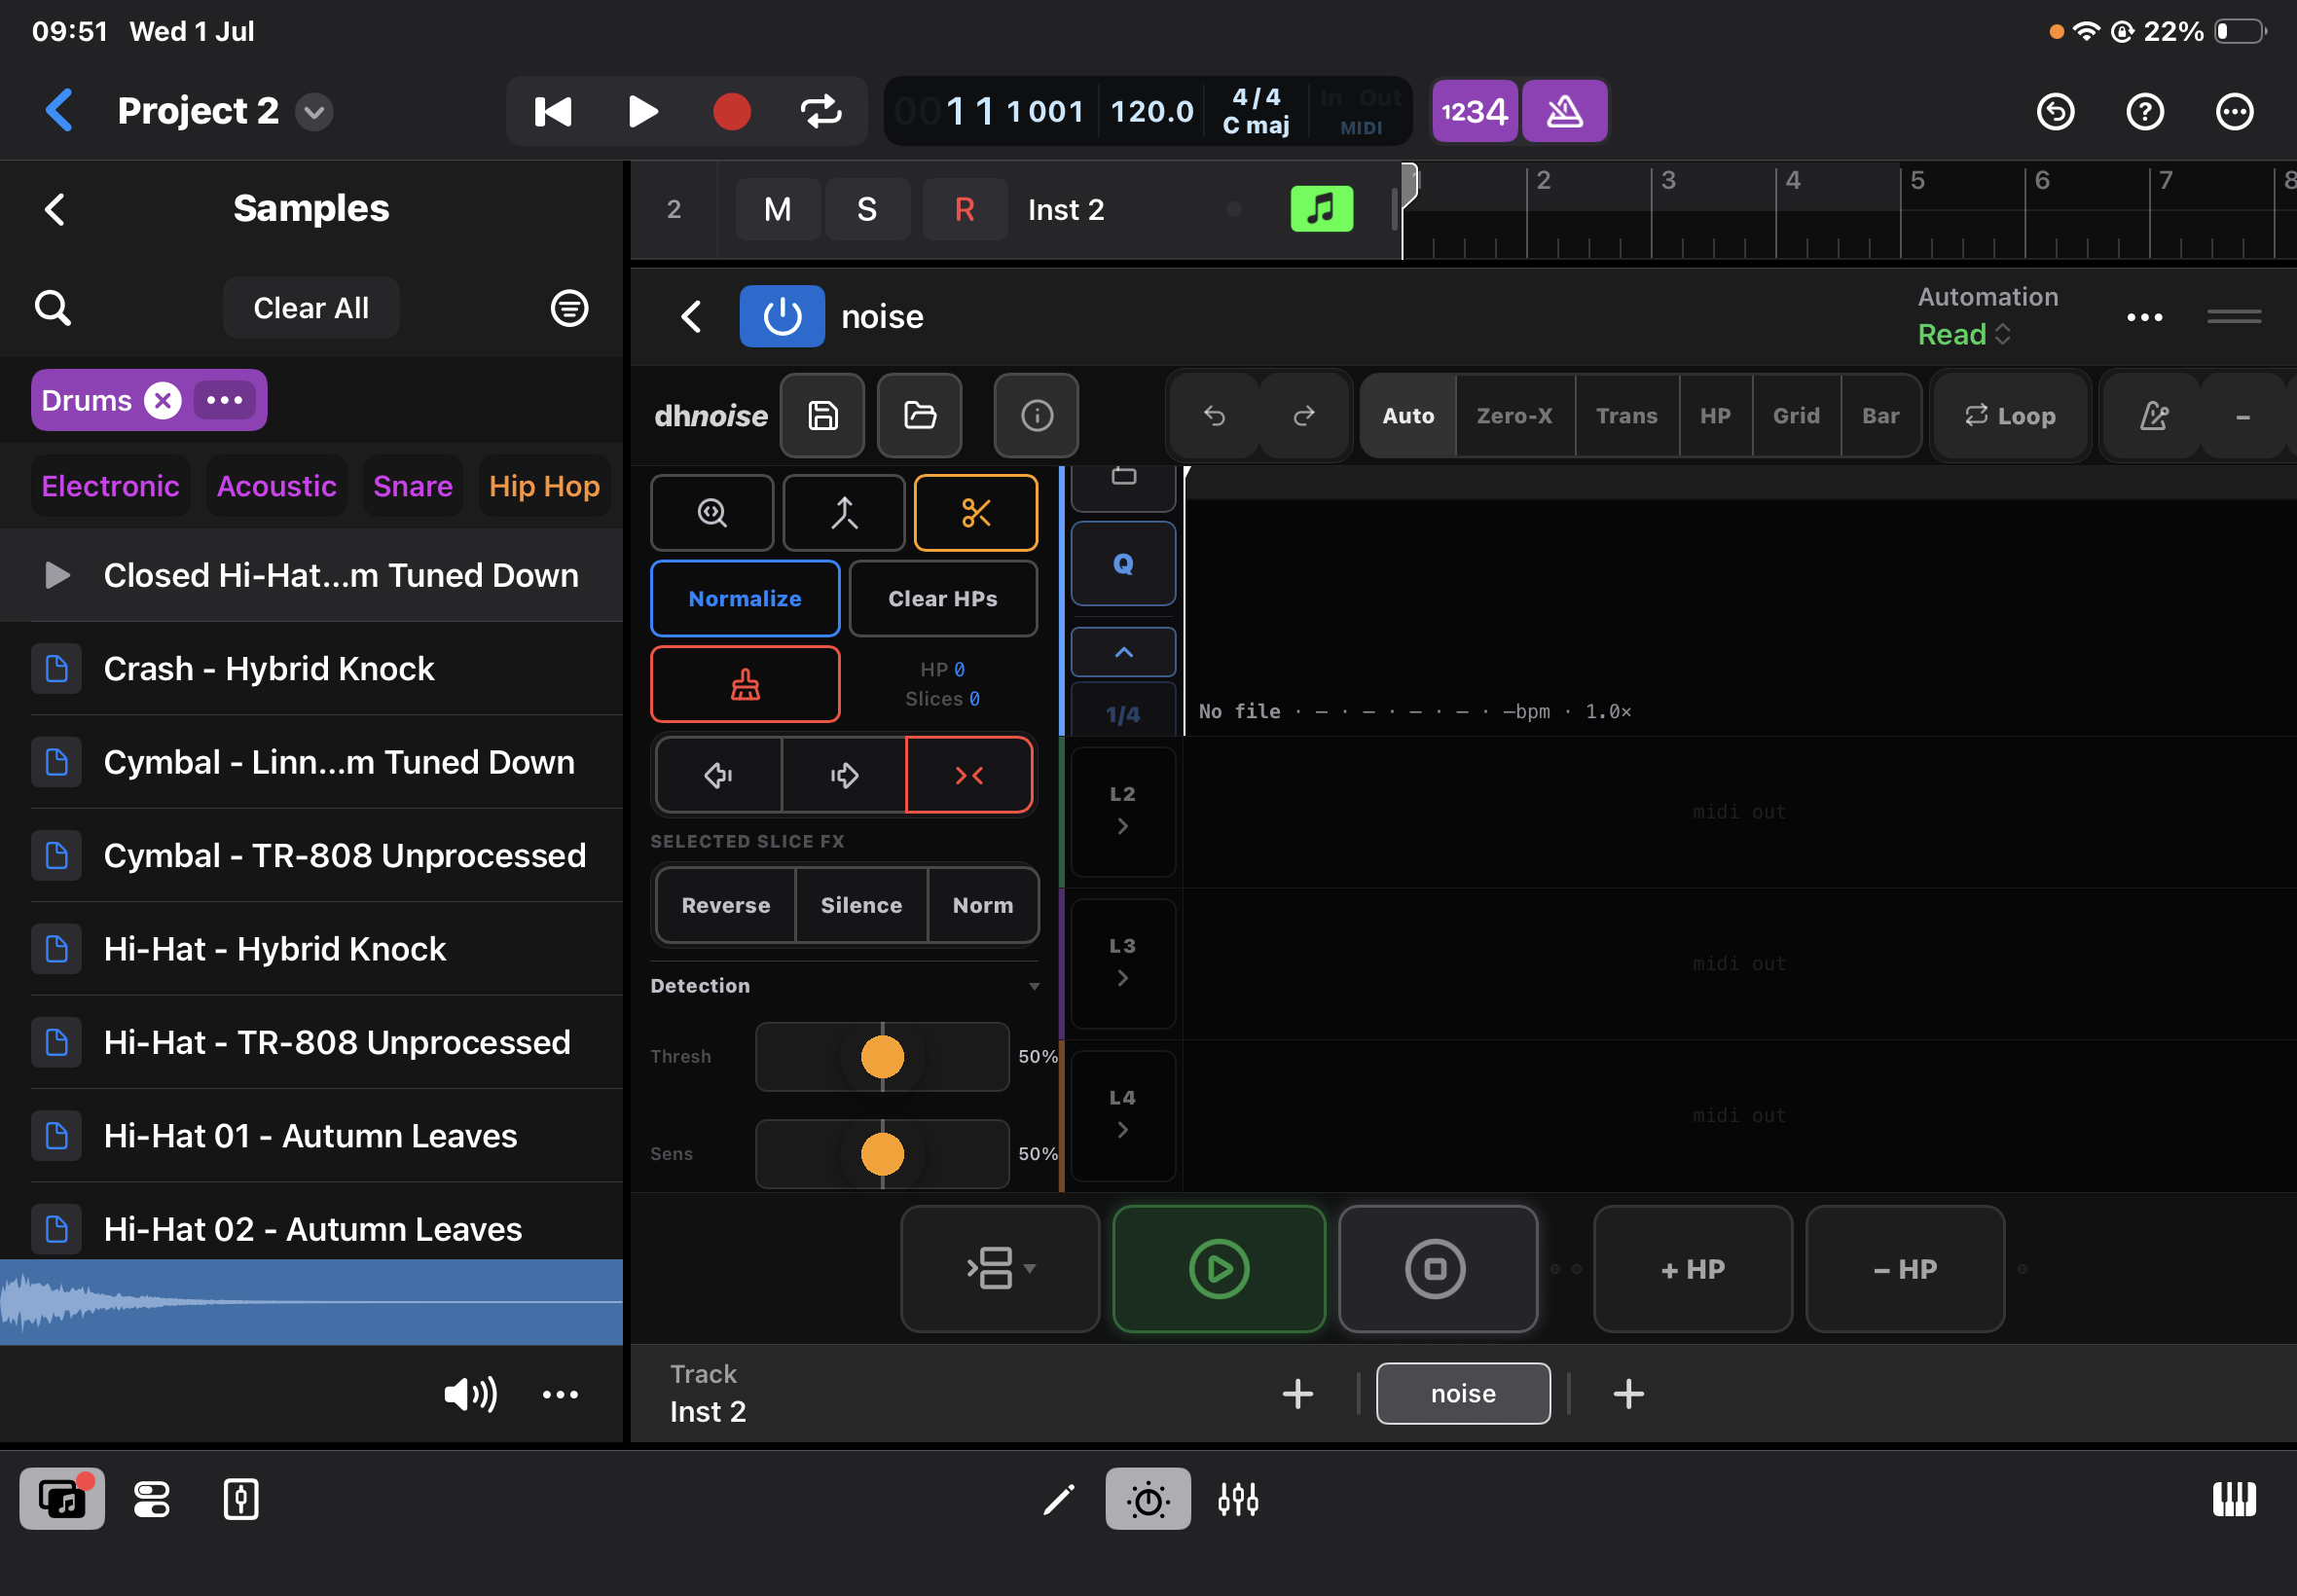This screenshot has height=1596, width=2297.
Task: Select the Trans slicing mode
Action: [x=1627, y=415]
